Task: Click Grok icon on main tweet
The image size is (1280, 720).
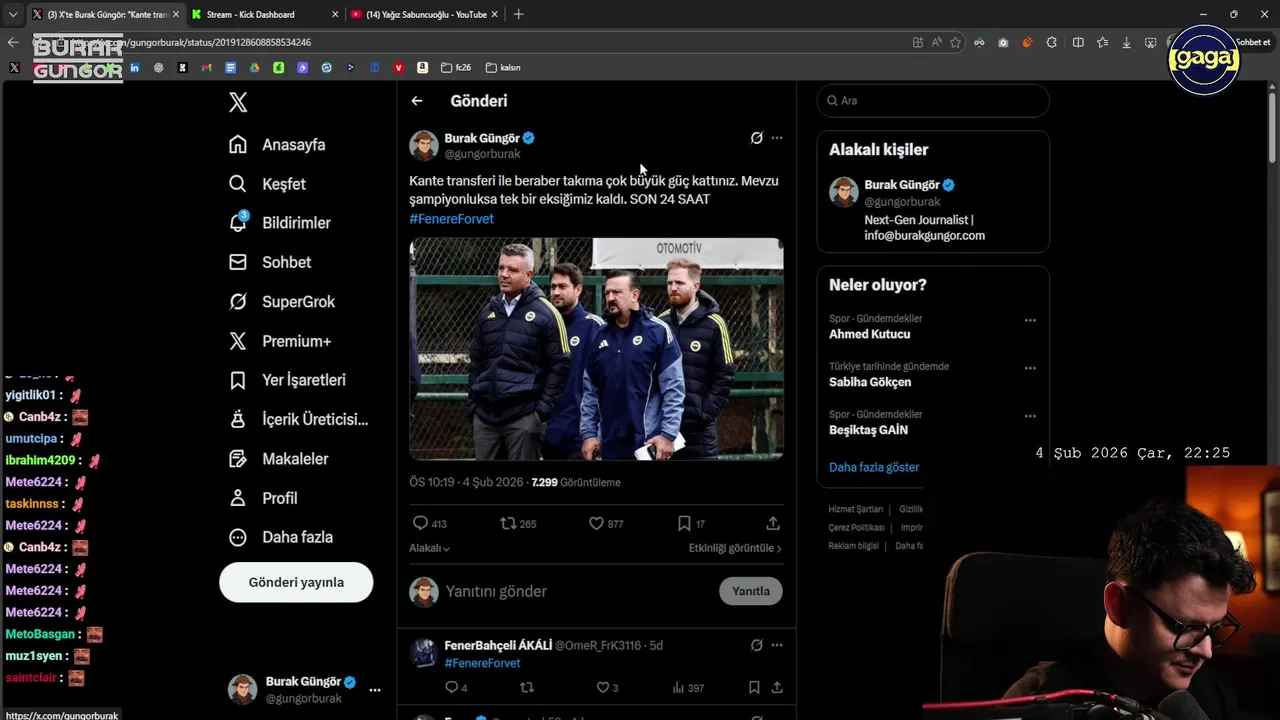Action: click(757, 138)
